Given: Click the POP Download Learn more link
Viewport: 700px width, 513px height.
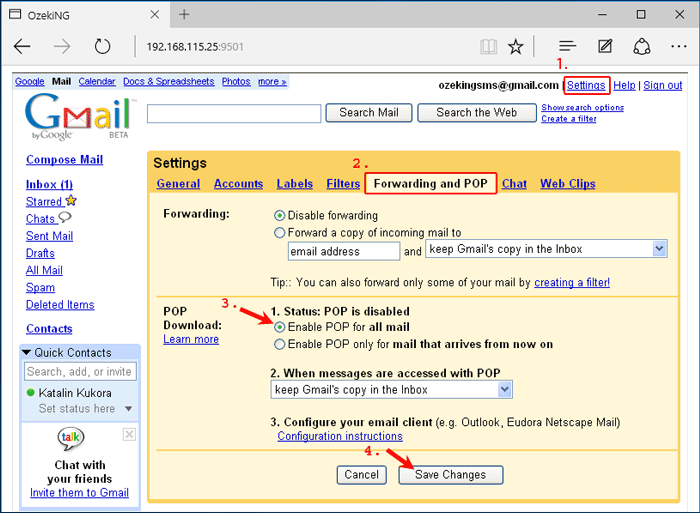Looking at the screenshot, I should coord(191,339).
